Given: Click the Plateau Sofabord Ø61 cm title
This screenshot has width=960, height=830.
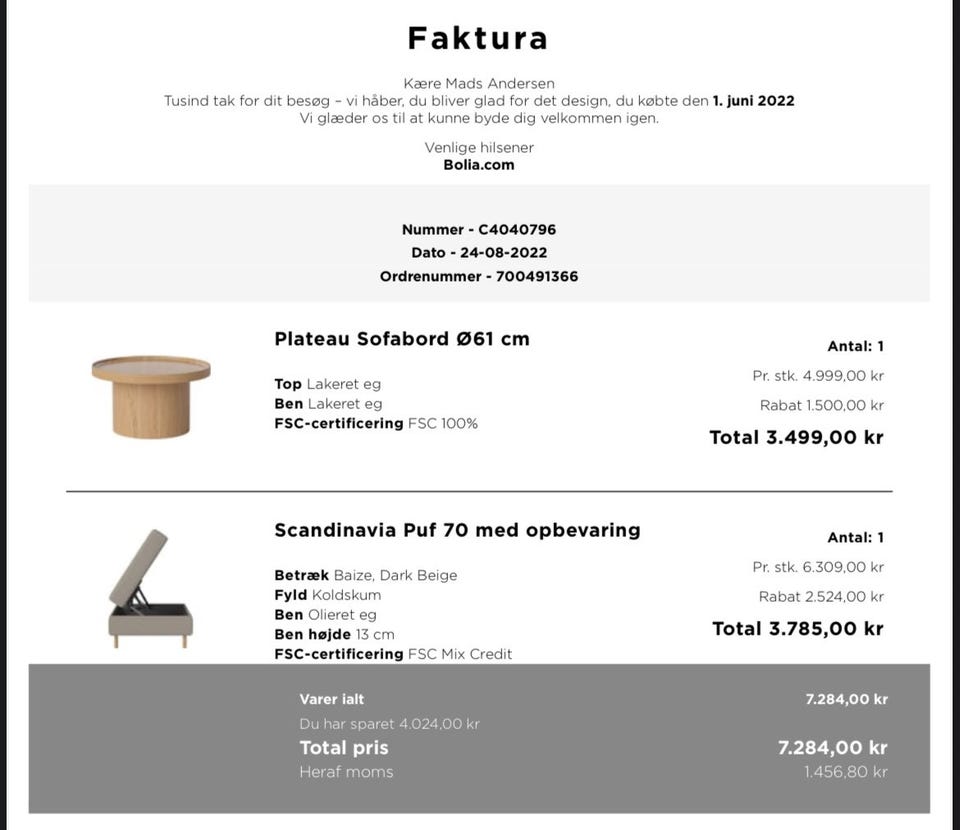Looking at the screenshot, I should pos(402,339).
